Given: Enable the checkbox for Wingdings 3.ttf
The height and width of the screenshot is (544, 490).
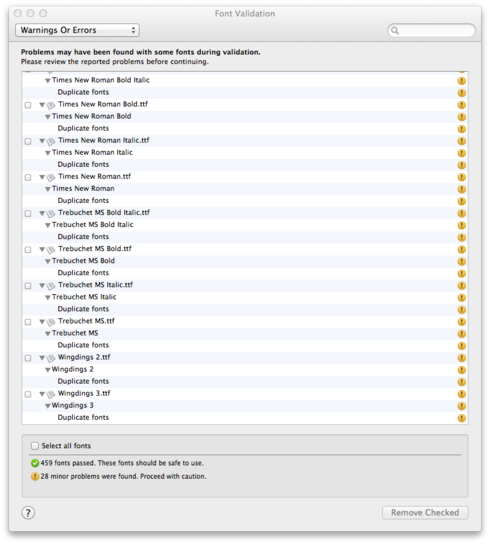Looking at the screenshot, I should [x=28, y=394].
